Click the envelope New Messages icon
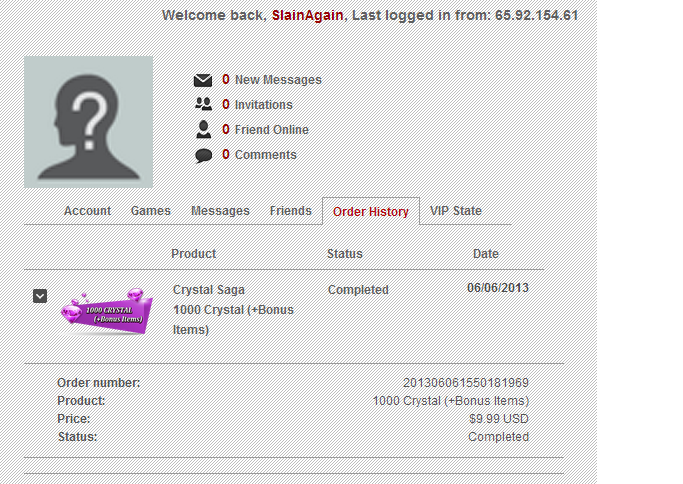The image size is (683, 484). pyautogui.click(x=203, y=80)
